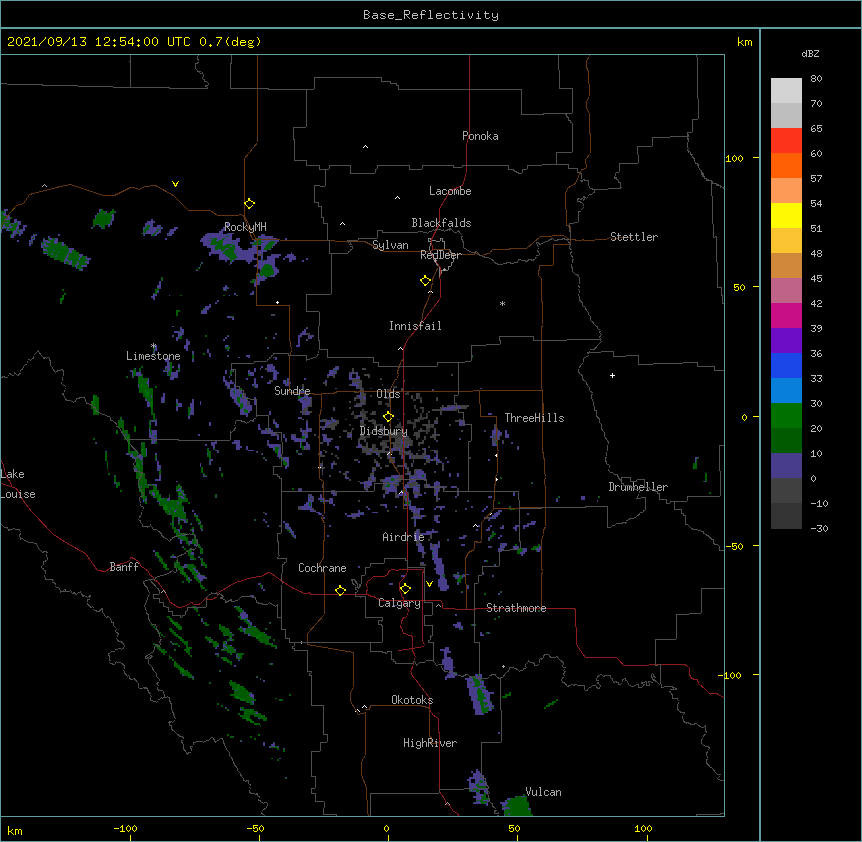Click the ThreeHills label
This screenshot has width=862, height=842.
coord(534,418)
